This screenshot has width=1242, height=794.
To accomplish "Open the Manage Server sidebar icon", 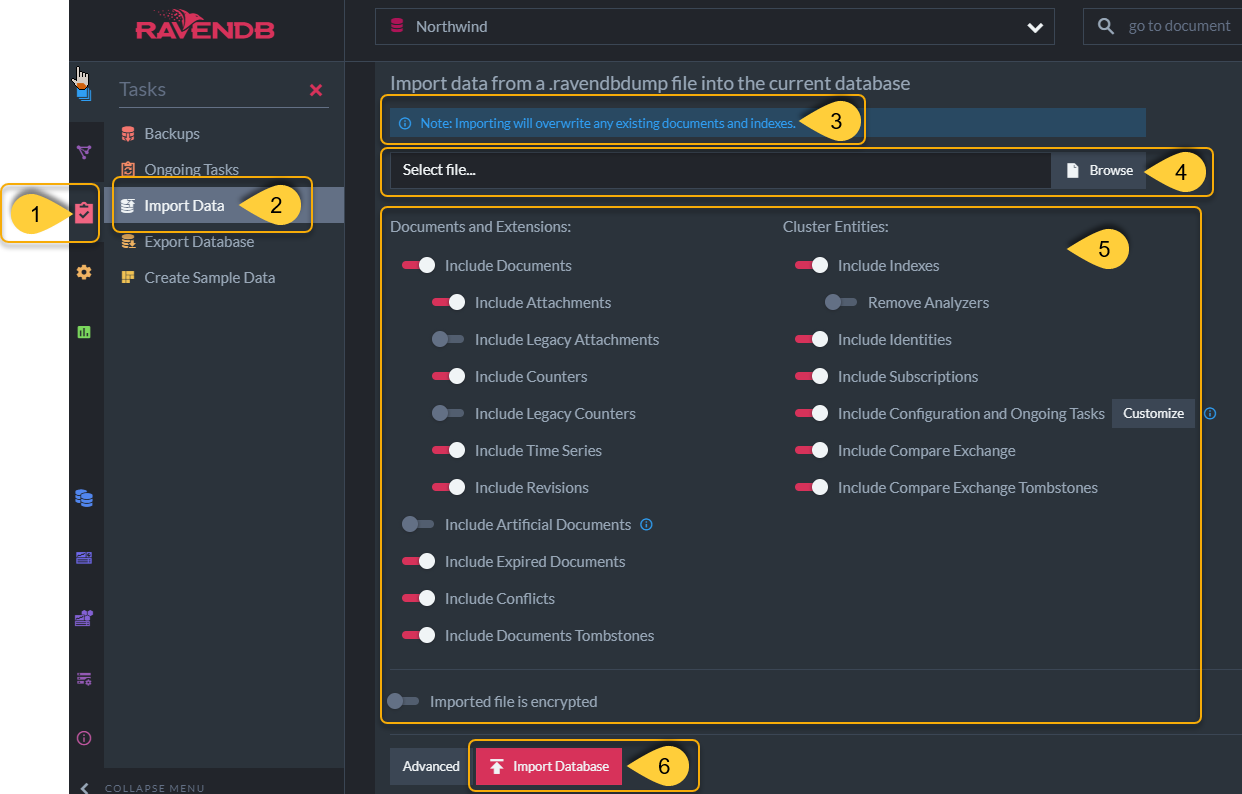I will (84, 558).
